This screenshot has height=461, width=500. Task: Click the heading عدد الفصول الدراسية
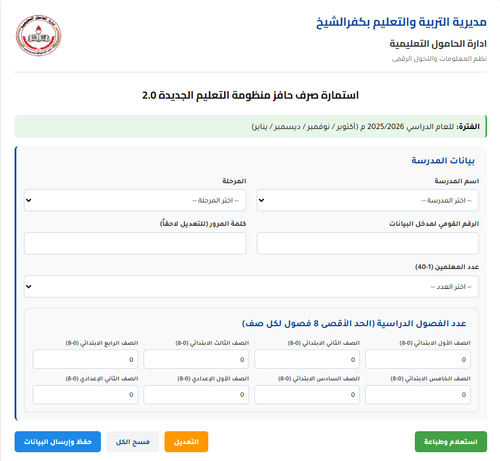click(x=354, y=323)
